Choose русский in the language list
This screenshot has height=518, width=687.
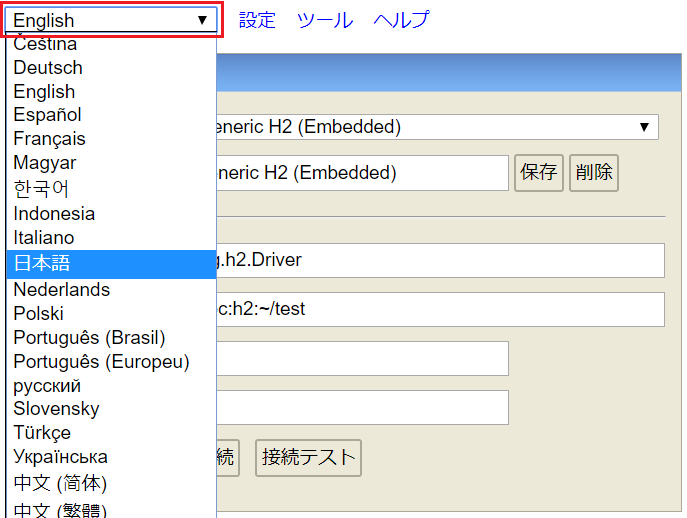[x=47, y=386]
